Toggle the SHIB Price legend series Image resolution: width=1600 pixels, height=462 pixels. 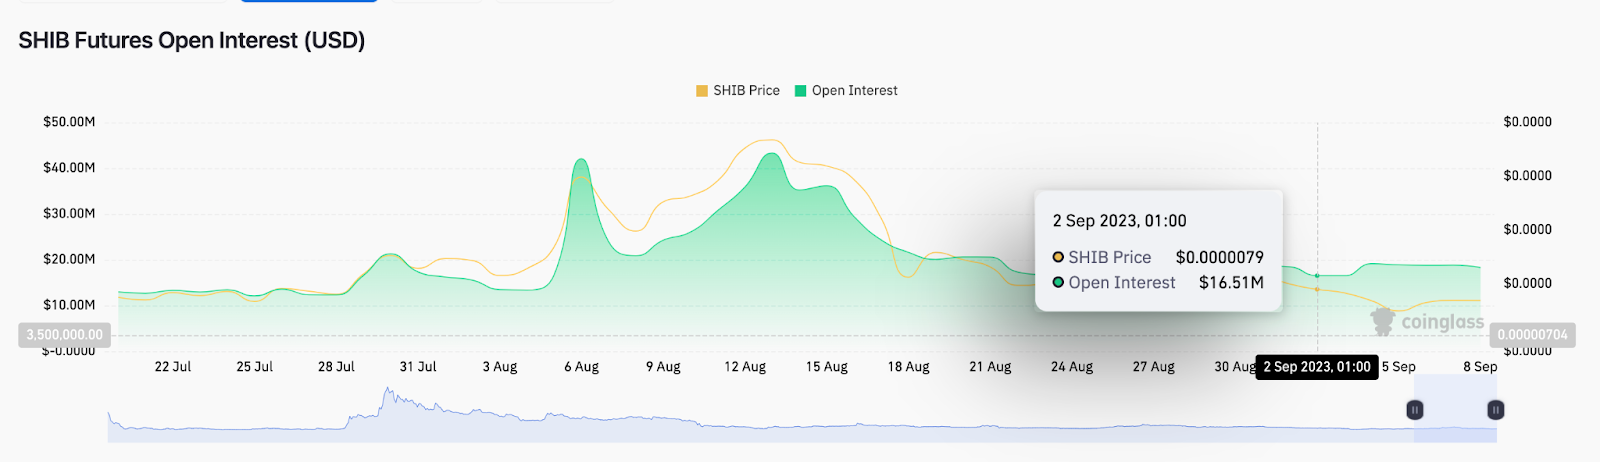[x=738, y=90]
